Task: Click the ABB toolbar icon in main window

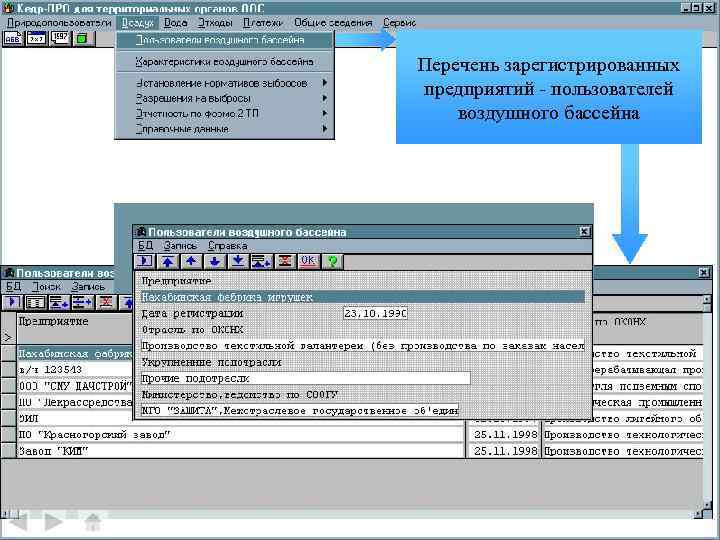Action: coord(13,38)
